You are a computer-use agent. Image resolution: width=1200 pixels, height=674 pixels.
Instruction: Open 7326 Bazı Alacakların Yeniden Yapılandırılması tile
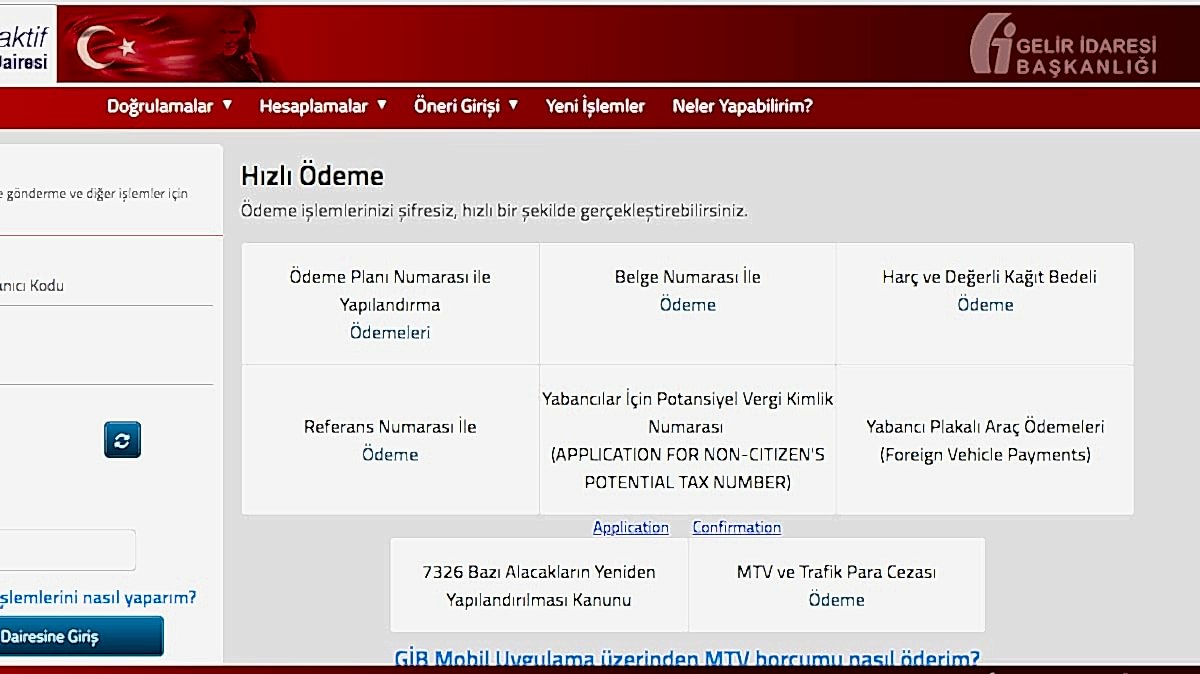tap(539, 586)
